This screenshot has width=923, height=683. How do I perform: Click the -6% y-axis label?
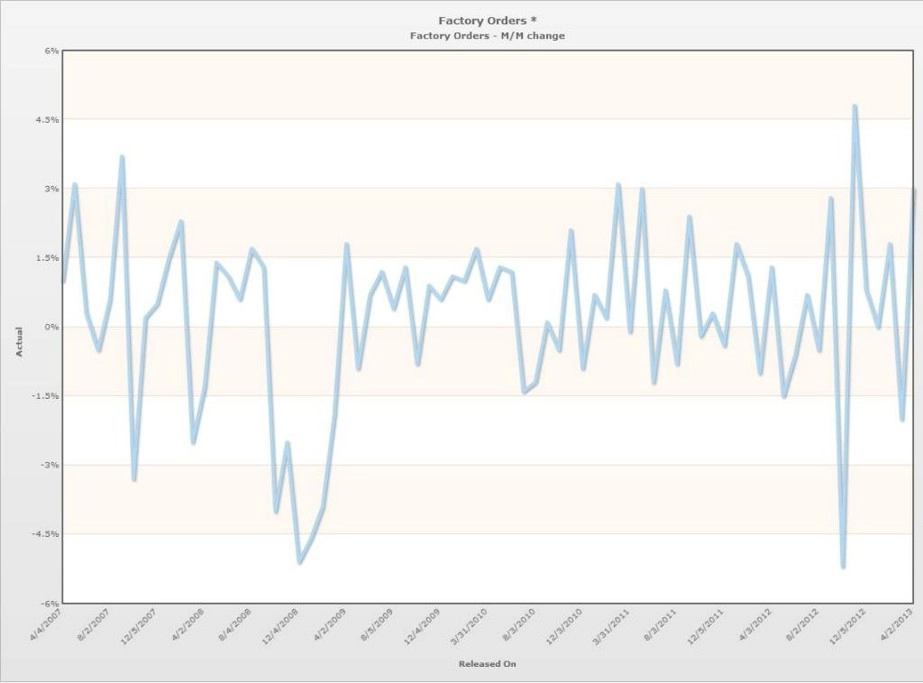click(x=50, y=604)
